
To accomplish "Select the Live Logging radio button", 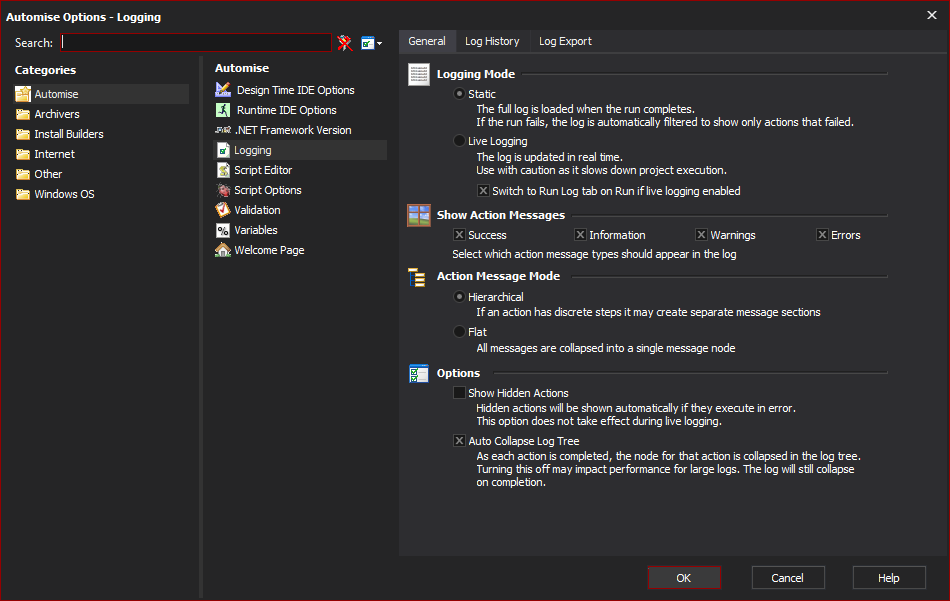I will pyautogui.click(x=459, y=141).
